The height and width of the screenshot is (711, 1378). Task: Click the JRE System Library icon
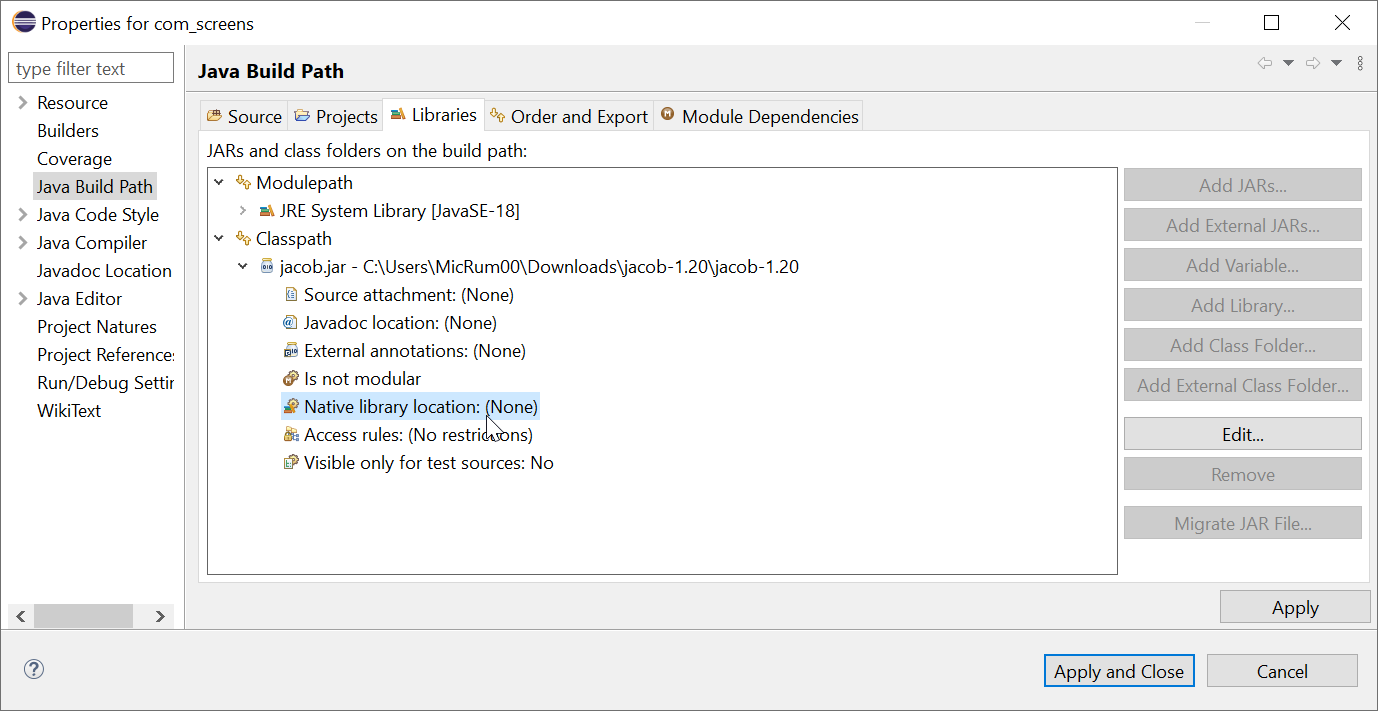tap(267, 210)
